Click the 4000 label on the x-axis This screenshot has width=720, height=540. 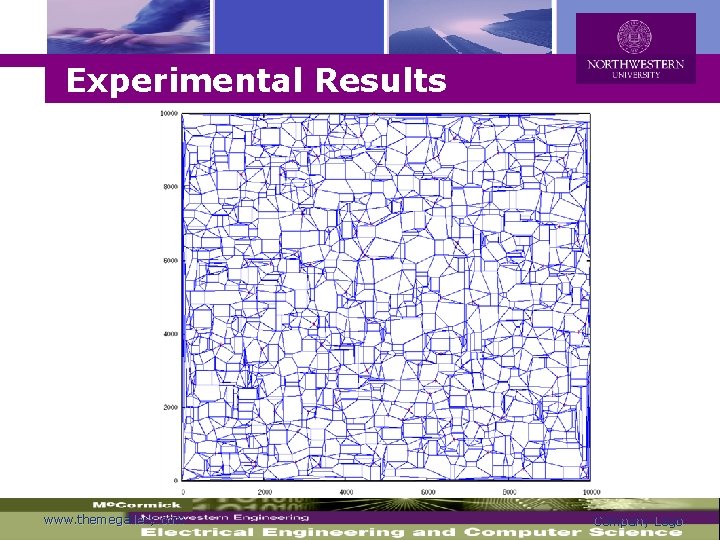[x=346, y=492]
